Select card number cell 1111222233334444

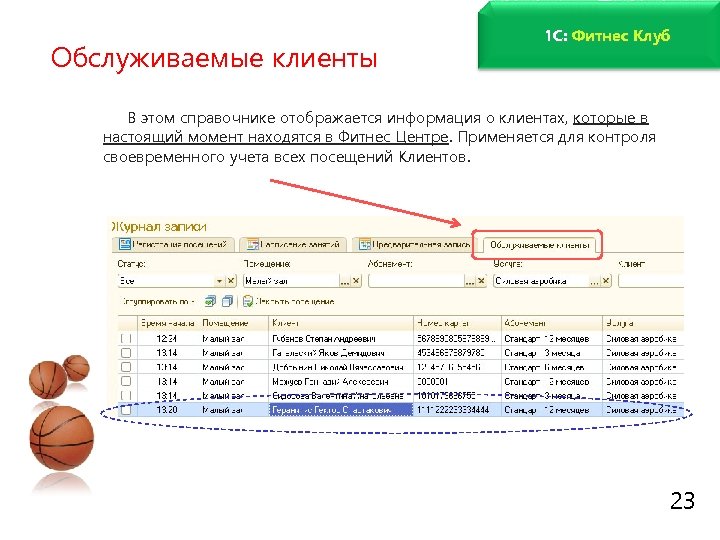coord(457,410)
